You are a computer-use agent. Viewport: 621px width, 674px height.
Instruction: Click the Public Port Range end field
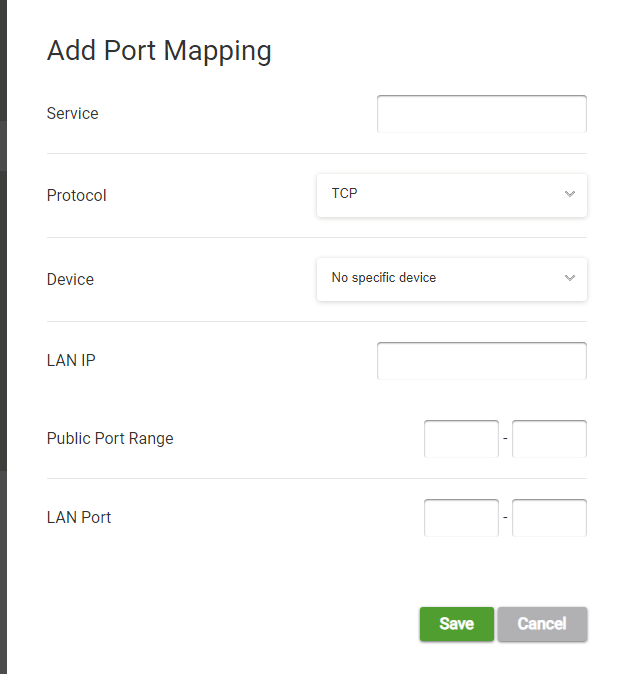[x=549, y=439]
